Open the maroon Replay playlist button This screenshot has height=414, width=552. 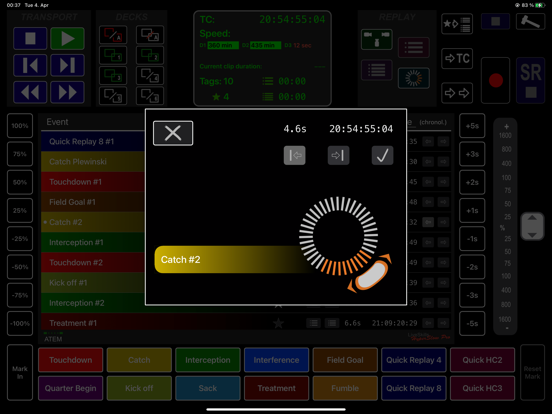414,47
